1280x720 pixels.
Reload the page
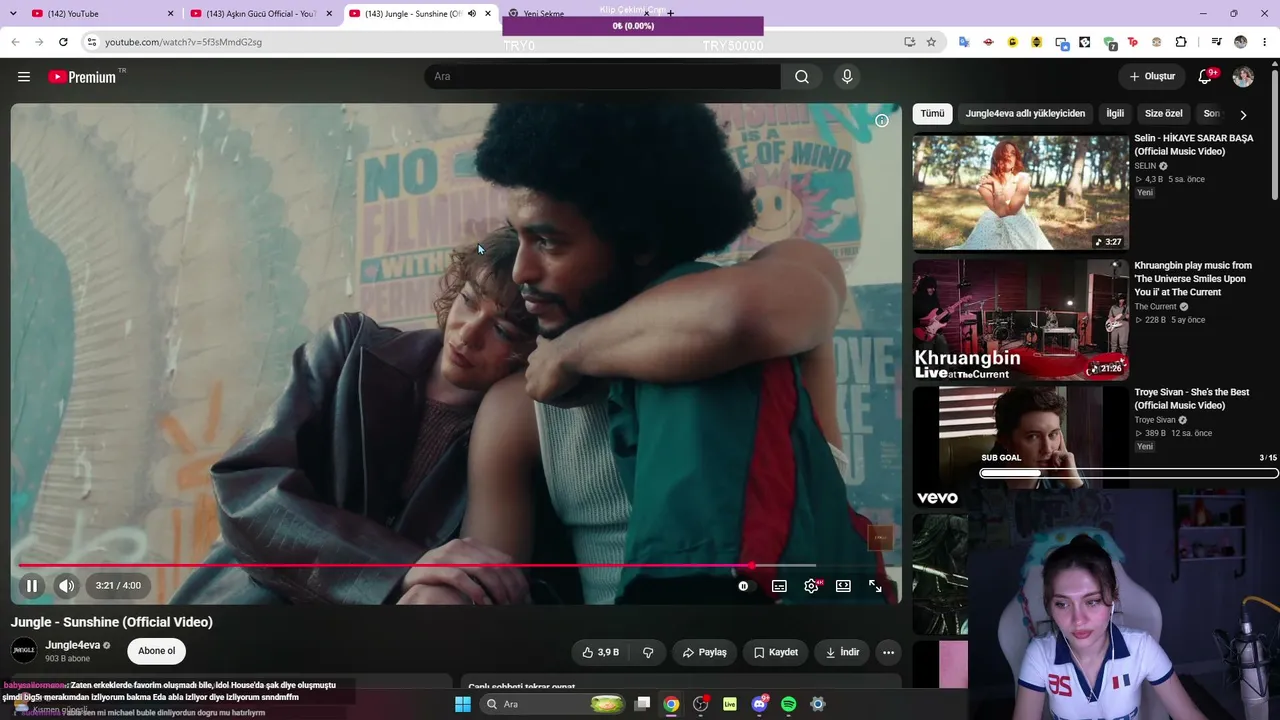(63, 42)
